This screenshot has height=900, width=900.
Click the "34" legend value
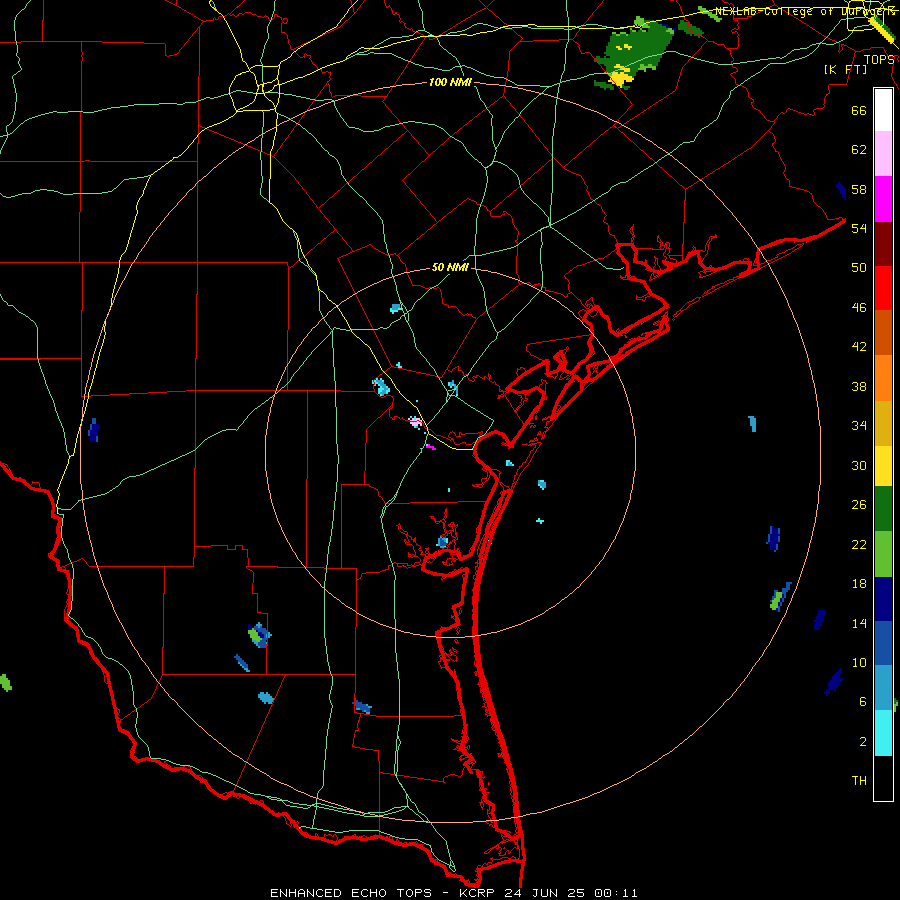coord(859,426)
